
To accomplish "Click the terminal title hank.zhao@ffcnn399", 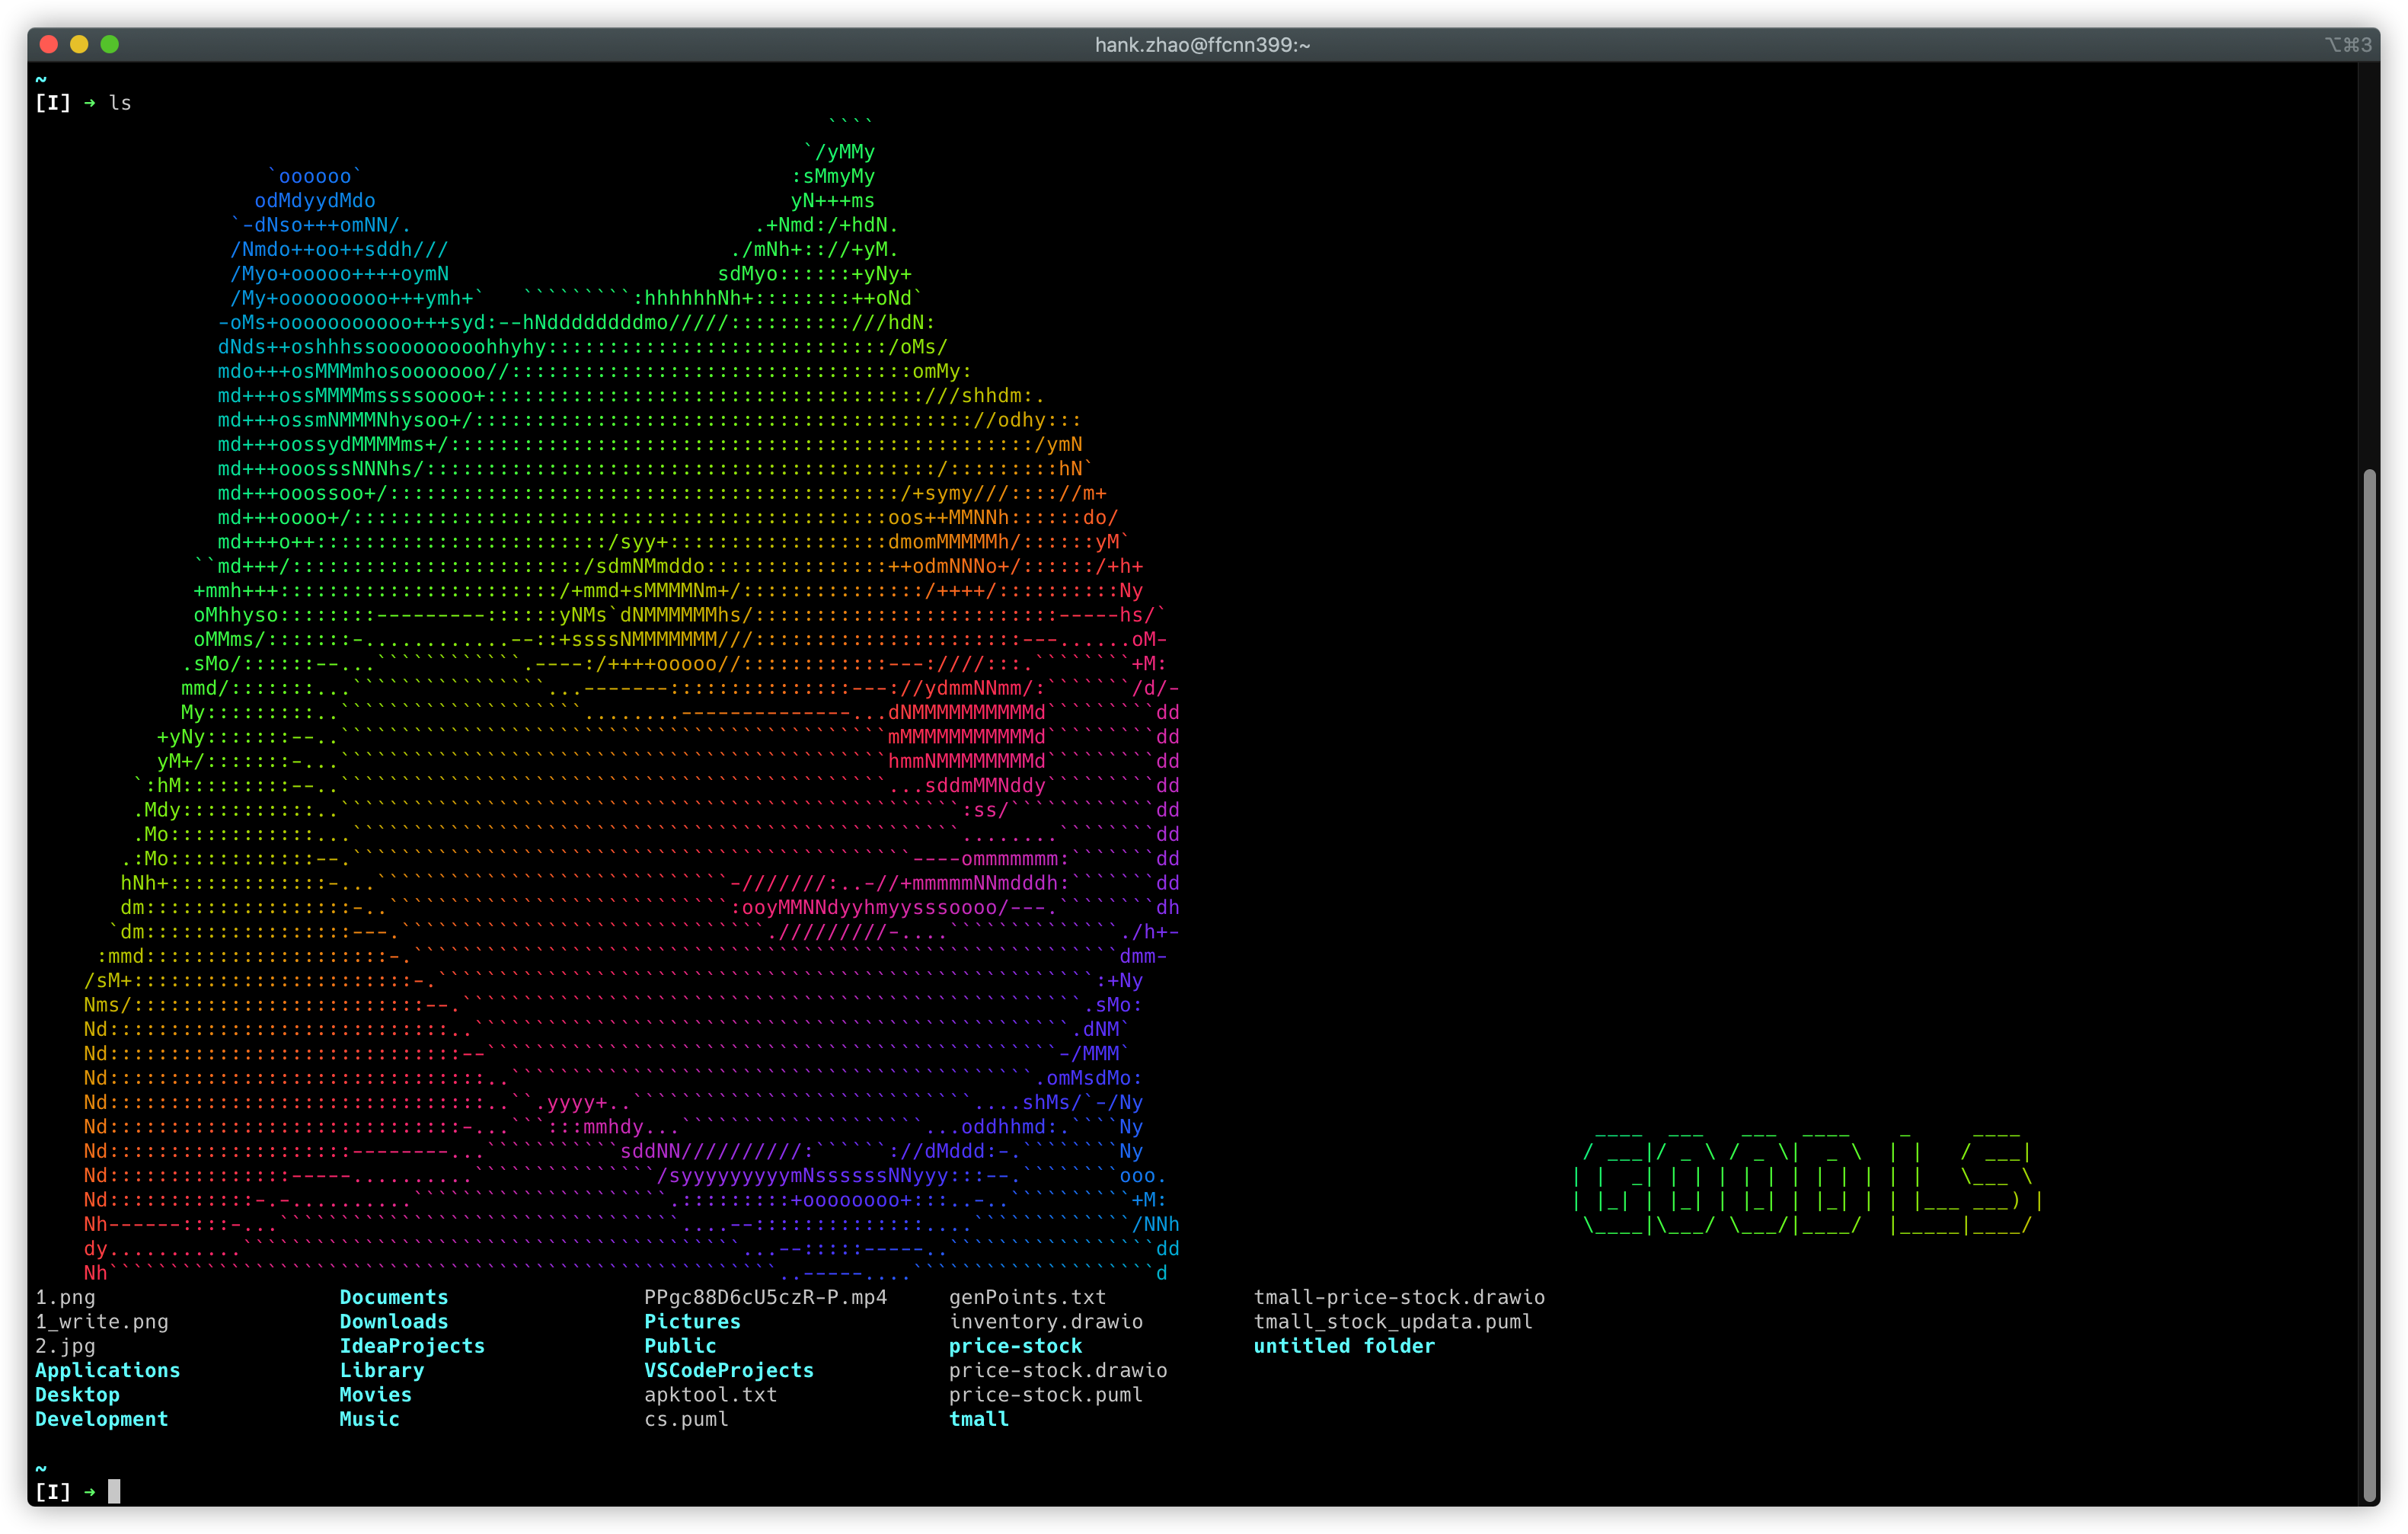I will [1202, 45].
